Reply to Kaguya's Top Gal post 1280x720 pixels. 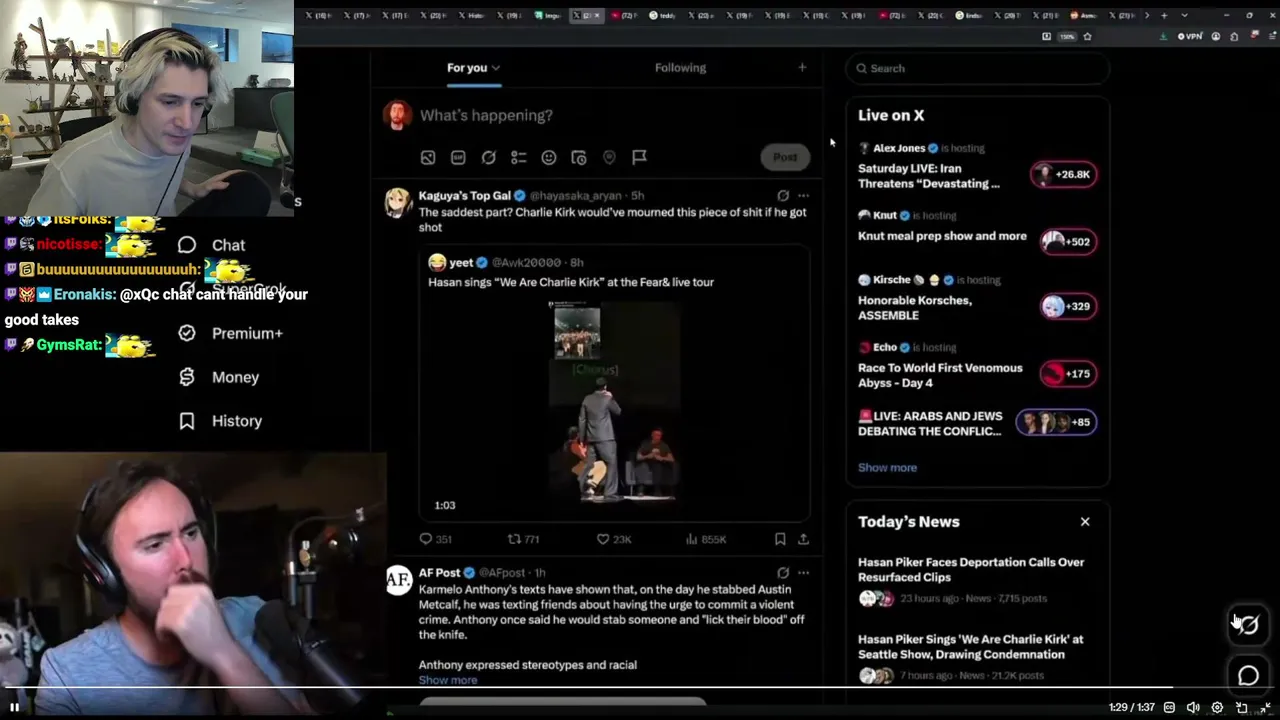pos(436,539)
